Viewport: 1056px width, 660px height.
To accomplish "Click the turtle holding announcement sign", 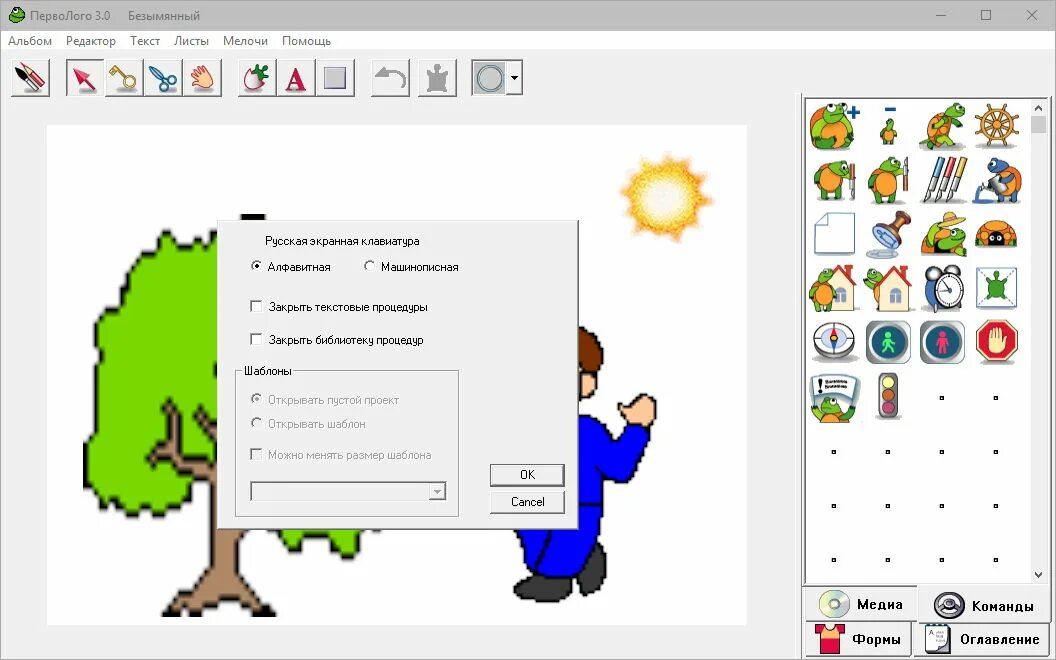I will pos(834,398).
